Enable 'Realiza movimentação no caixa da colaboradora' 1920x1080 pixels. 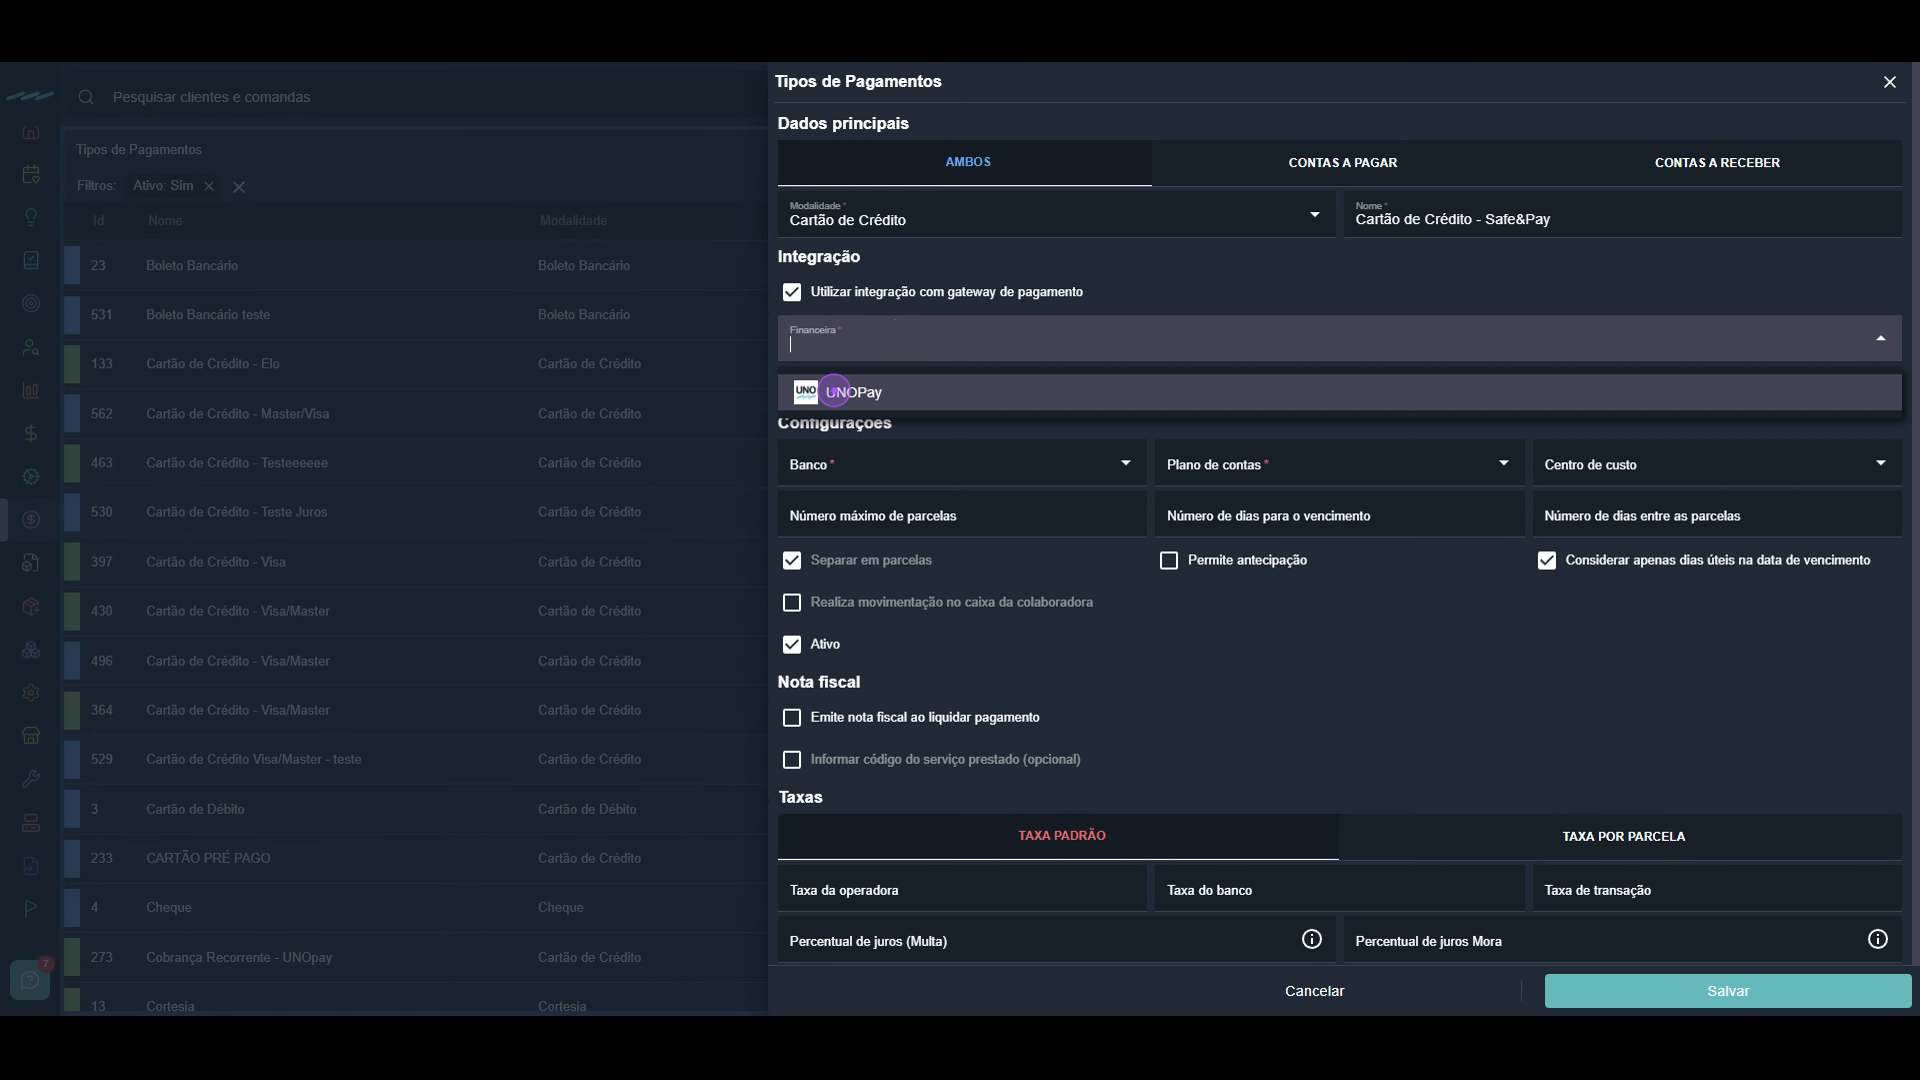(792, 602)
